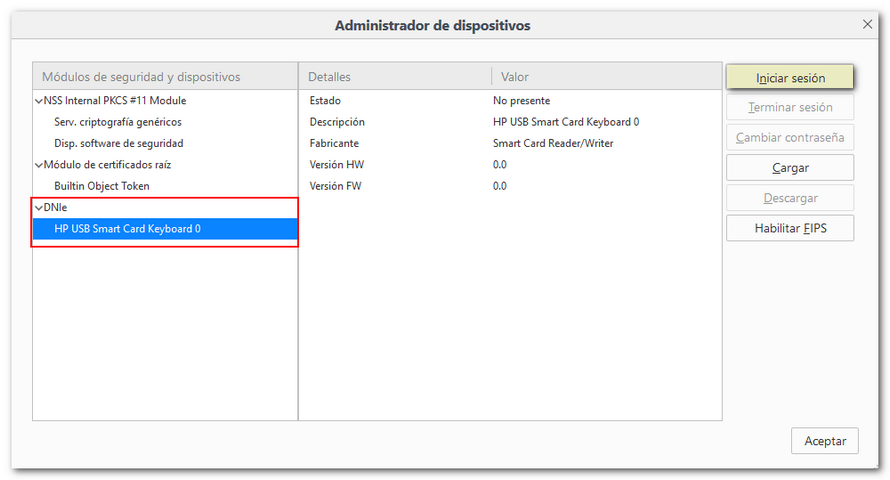The width and height of the screenshot is (890, 480).
Task: Click the Módulos de seguridad y dispositivos header
Action: pyautogui.click(x=165, y=77)
